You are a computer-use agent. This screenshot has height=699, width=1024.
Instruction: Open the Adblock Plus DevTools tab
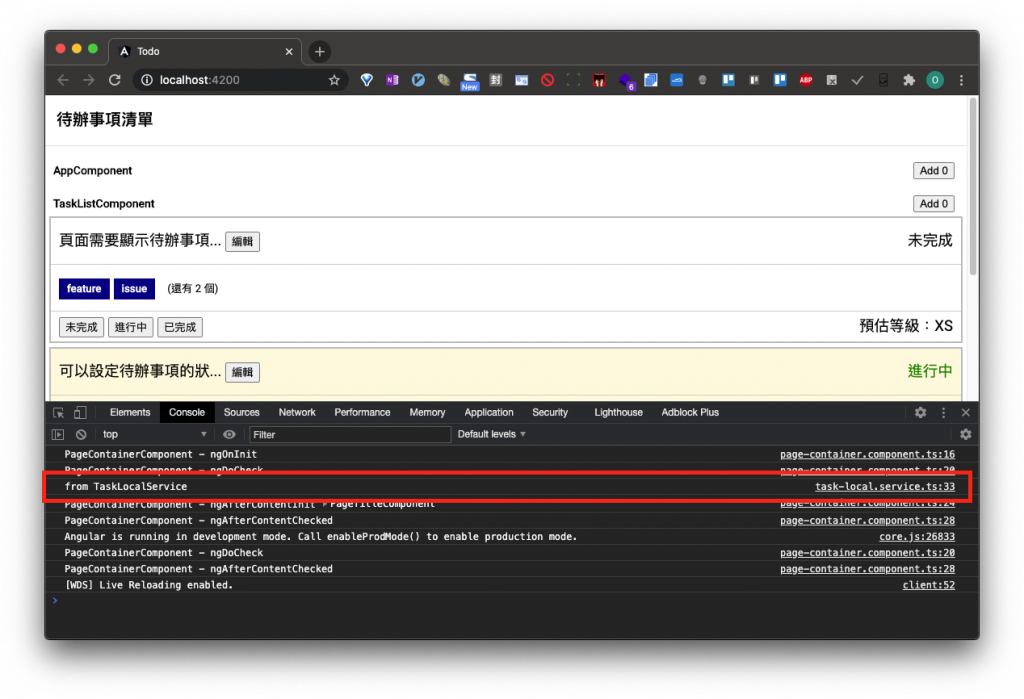[x=690, y=413]
